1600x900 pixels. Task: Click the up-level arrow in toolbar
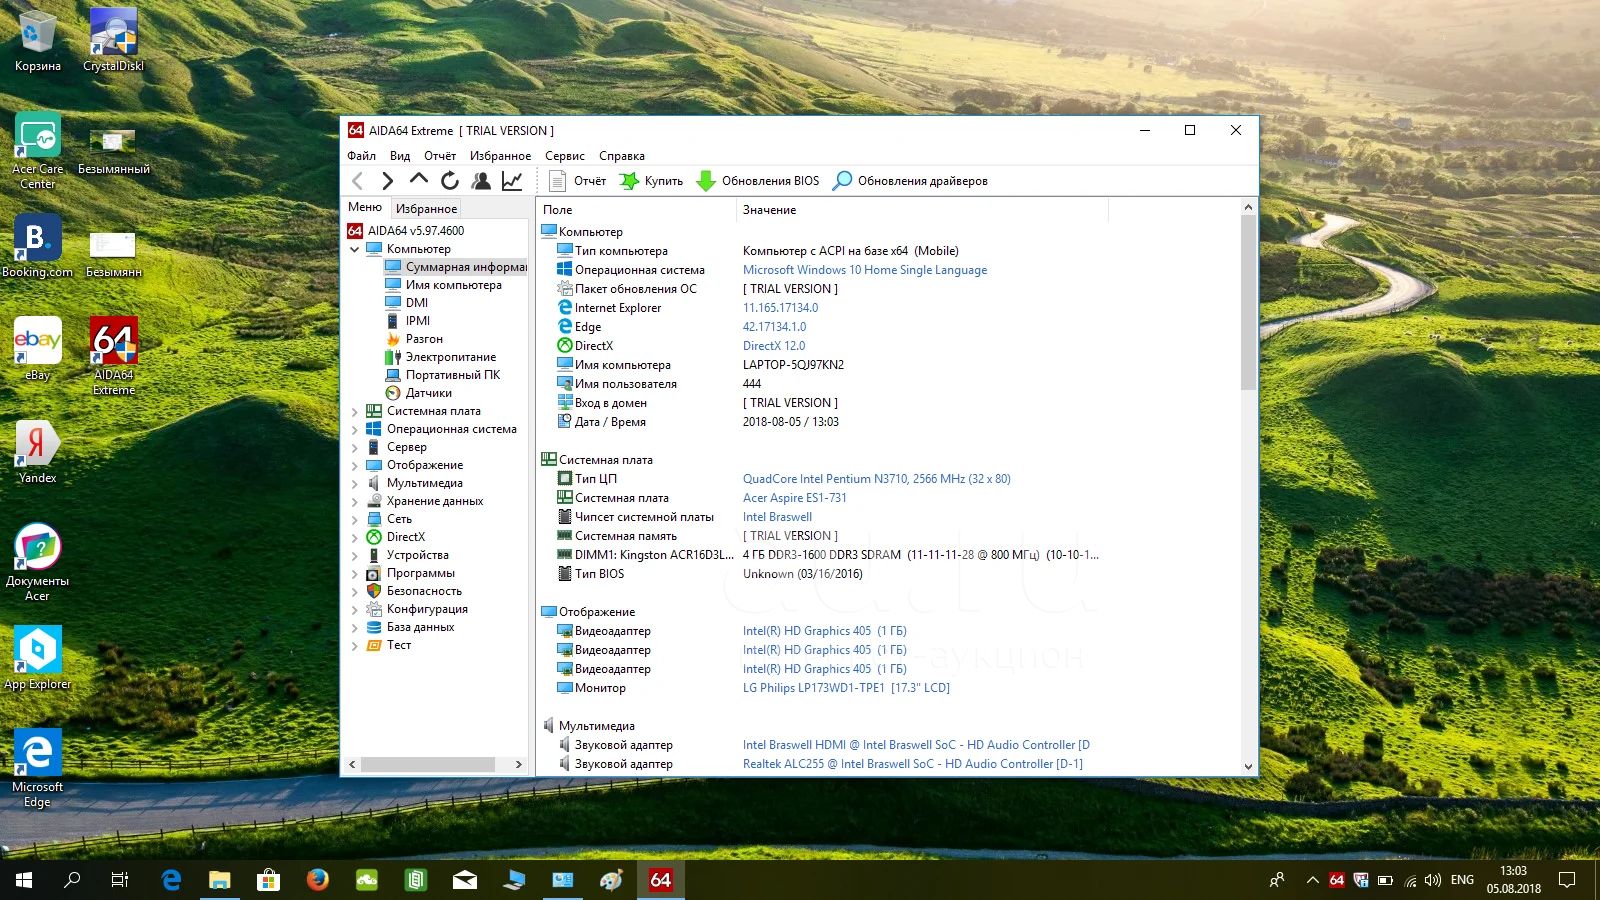coord(419,180)
